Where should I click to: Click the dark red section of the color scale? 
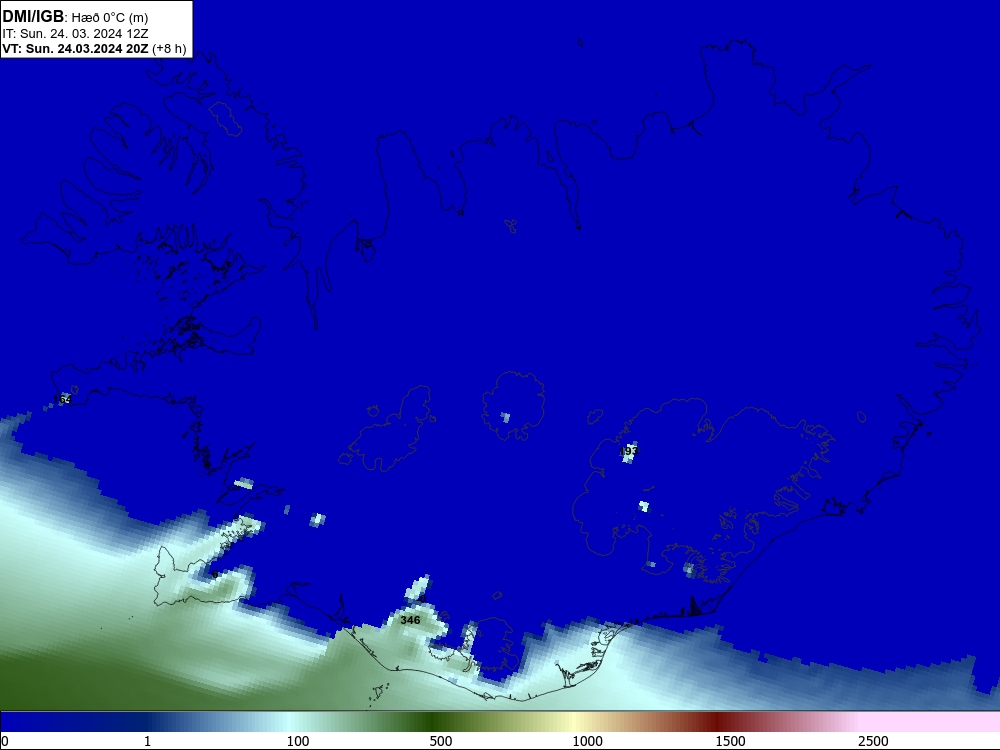tap(717, 722)
